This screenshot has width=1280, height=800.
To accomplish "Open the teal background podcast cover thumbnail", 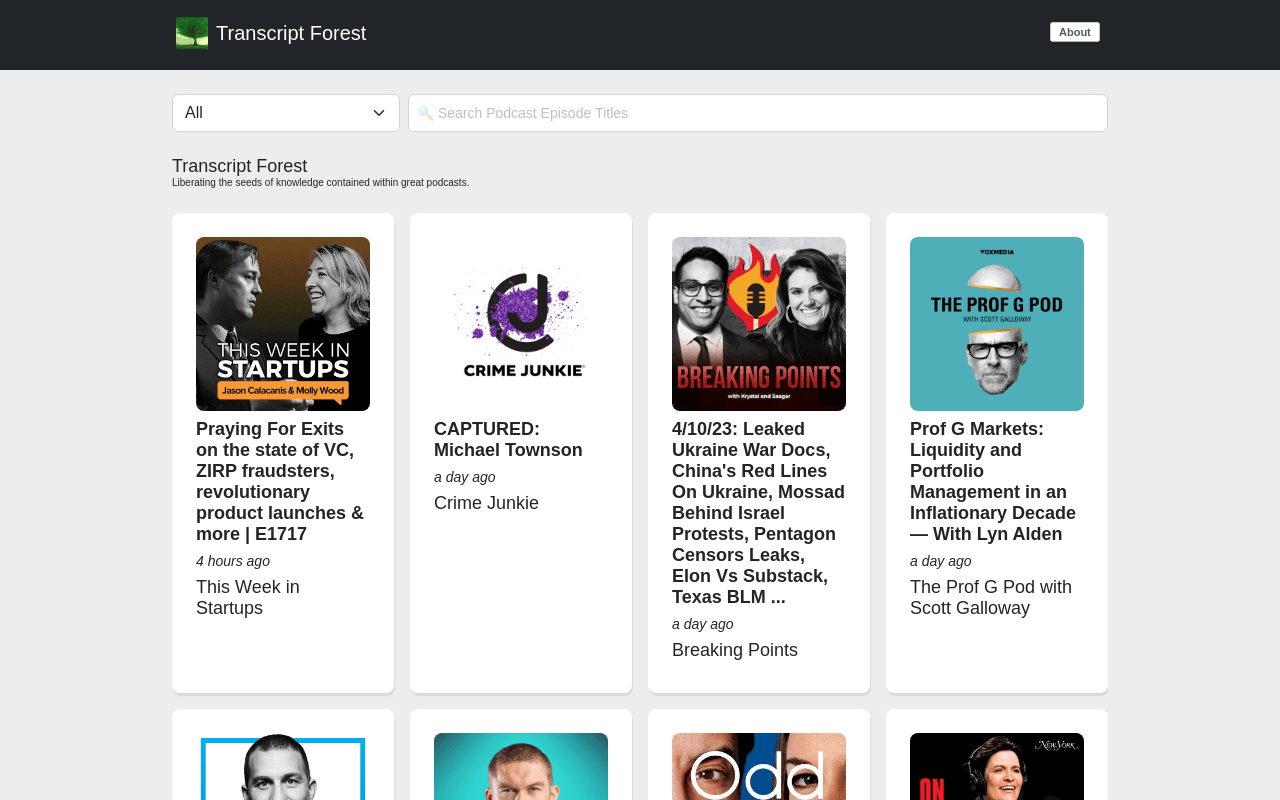I will click(x=521, y=767).
